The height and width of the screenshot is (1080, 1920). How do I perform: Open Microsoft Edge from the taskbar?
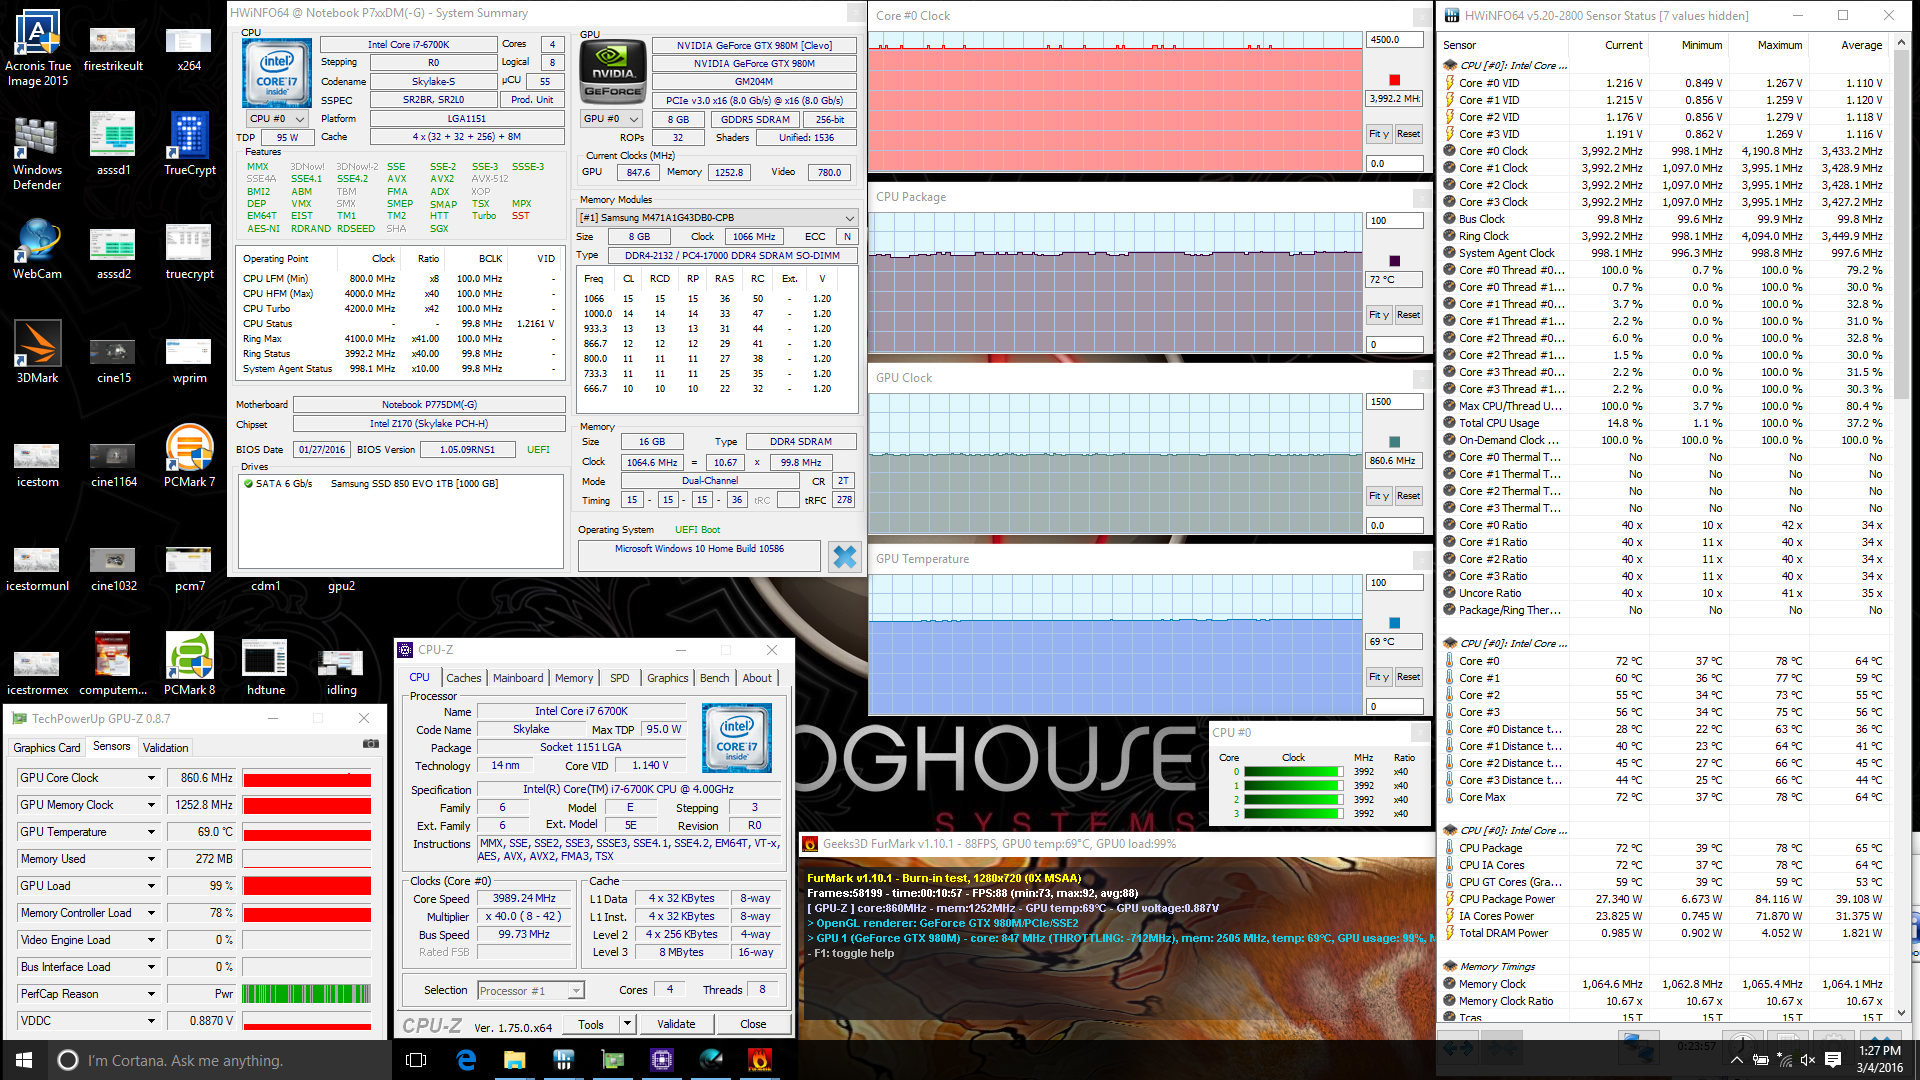(466, 1060)
